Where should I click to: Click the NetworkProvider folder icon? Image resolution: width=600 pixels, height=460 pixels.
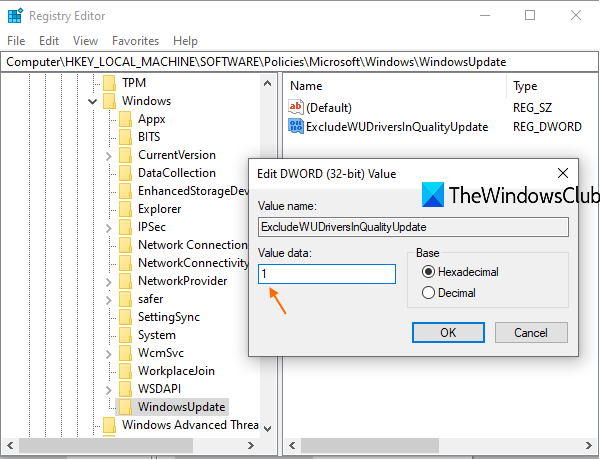pos(125,281)
